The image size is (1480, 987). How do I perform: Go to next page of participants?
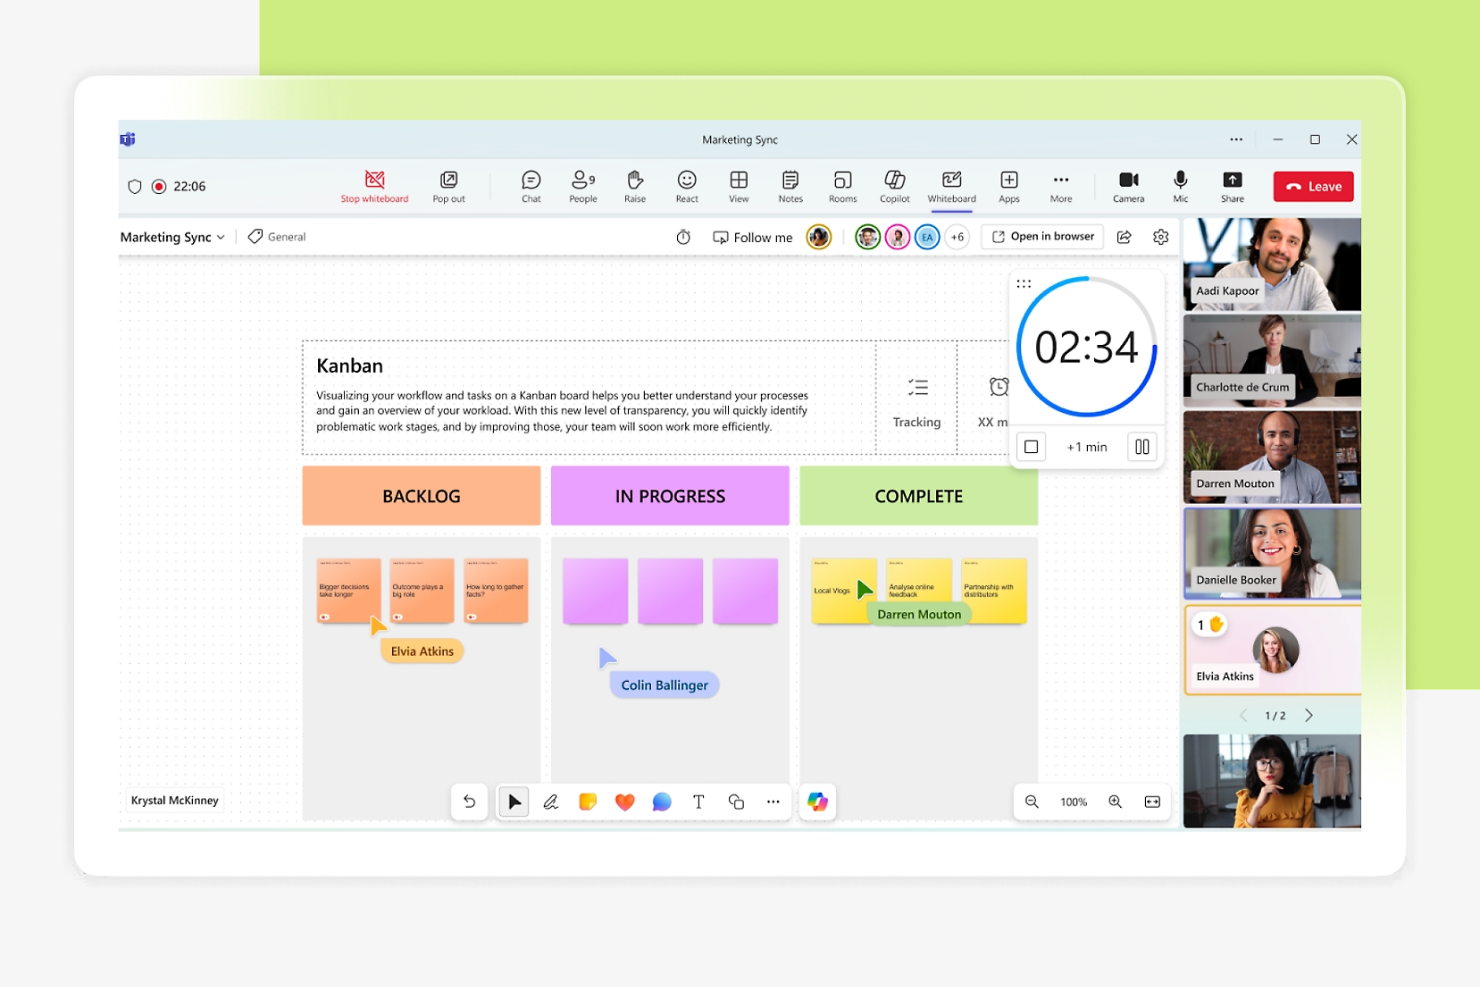[x=1309, y=715]
